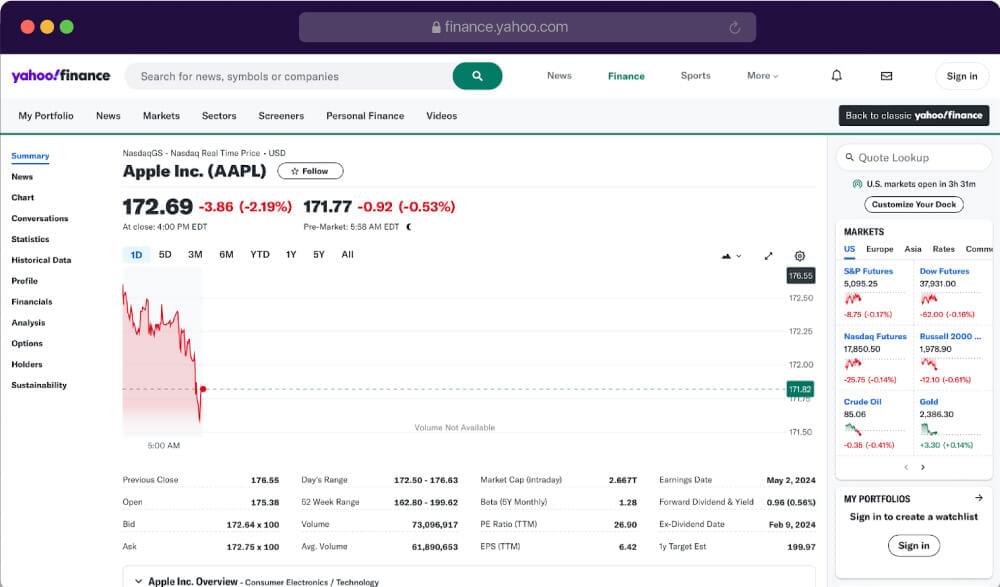Follow Apple Inc. stock
Viewport: 1000px width, 587px height.
pyautogui.click(x=310, y=171)
